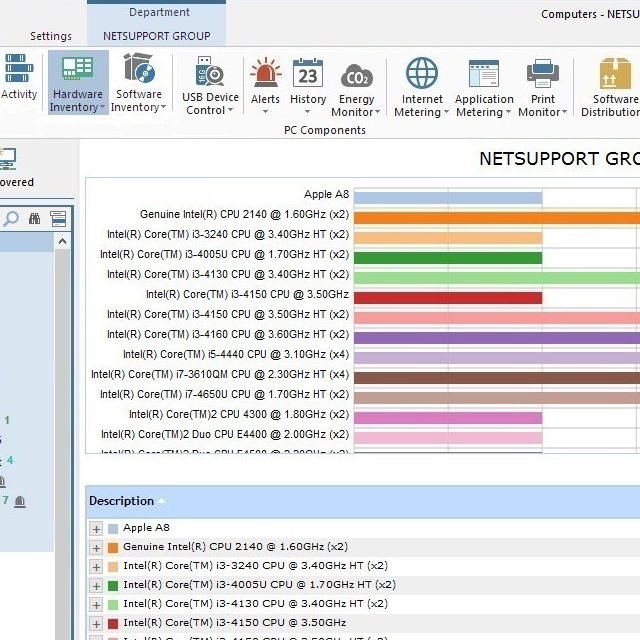Click chart label 'Intel(R) Core(TM)2 Duo CPU E4400'

[225, 434]
